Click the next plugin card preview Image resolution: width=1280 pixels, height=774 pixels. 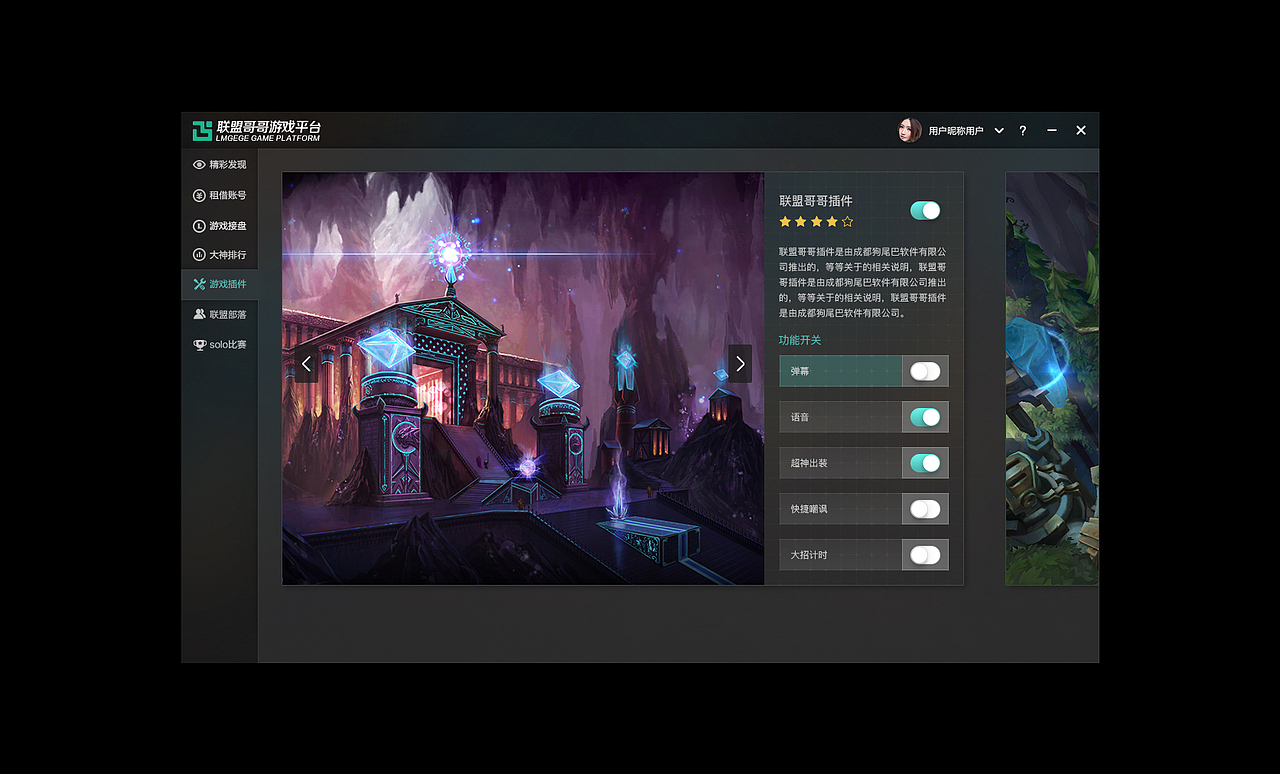pos(1052,378)
